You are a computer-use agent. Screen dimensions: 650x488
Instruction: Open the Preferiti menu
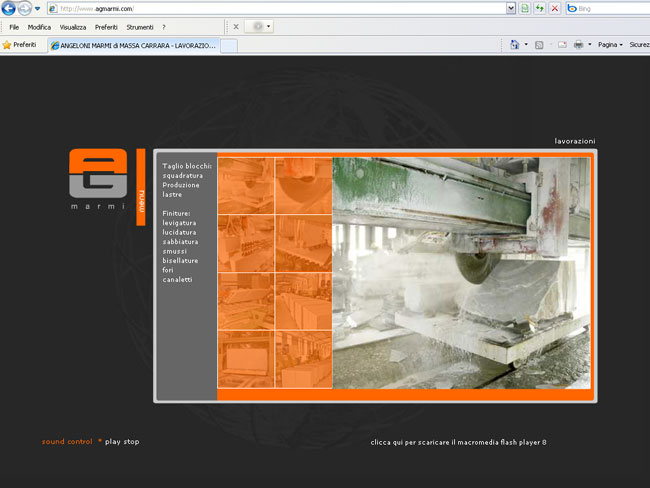pos(106,27)
